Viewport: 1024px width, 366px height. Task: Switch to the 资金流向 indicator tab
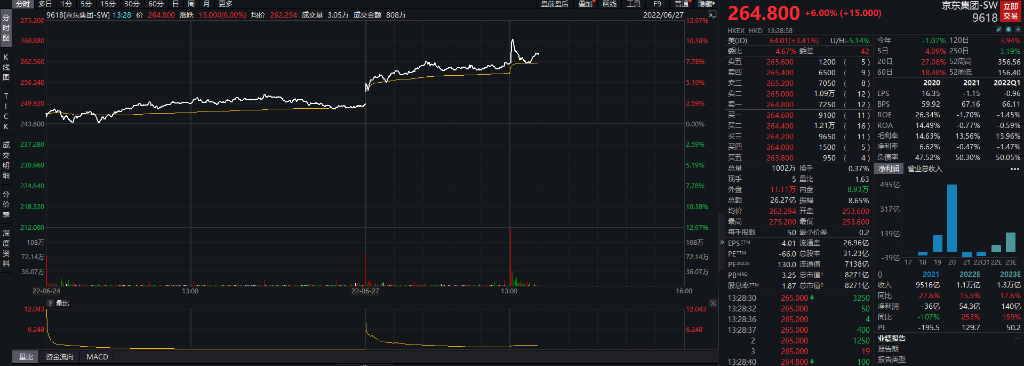click(59, 357)
